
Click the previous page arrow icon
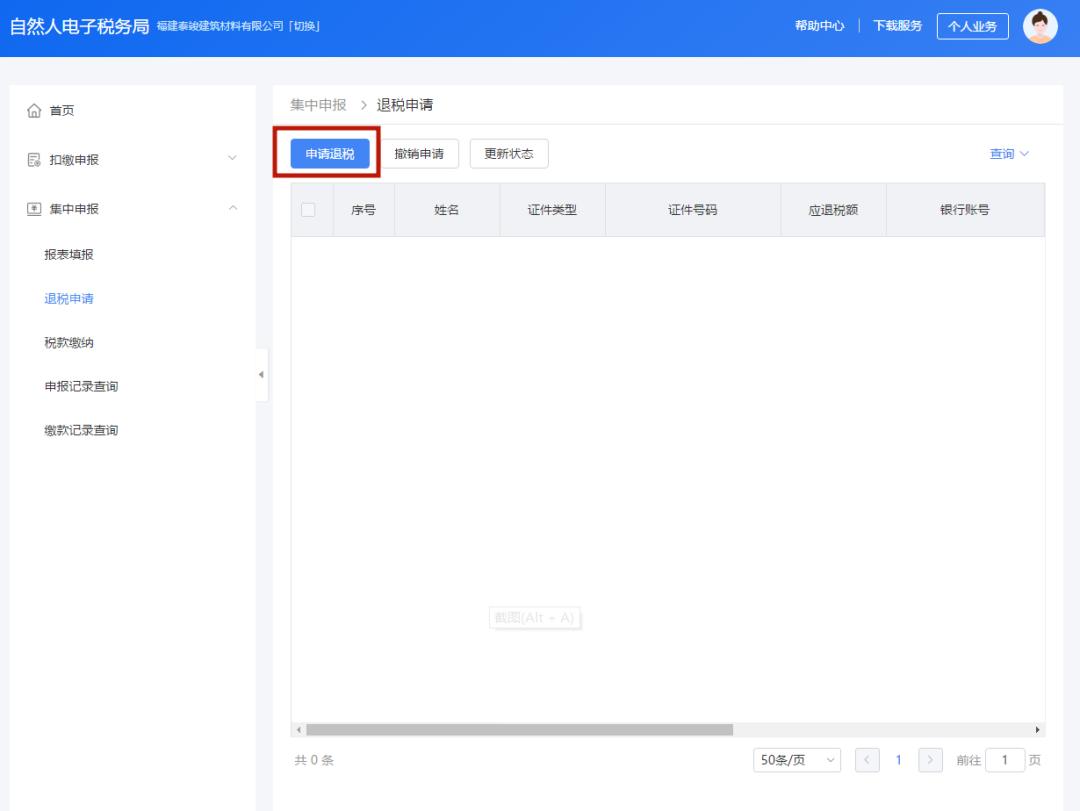[866, 760]
